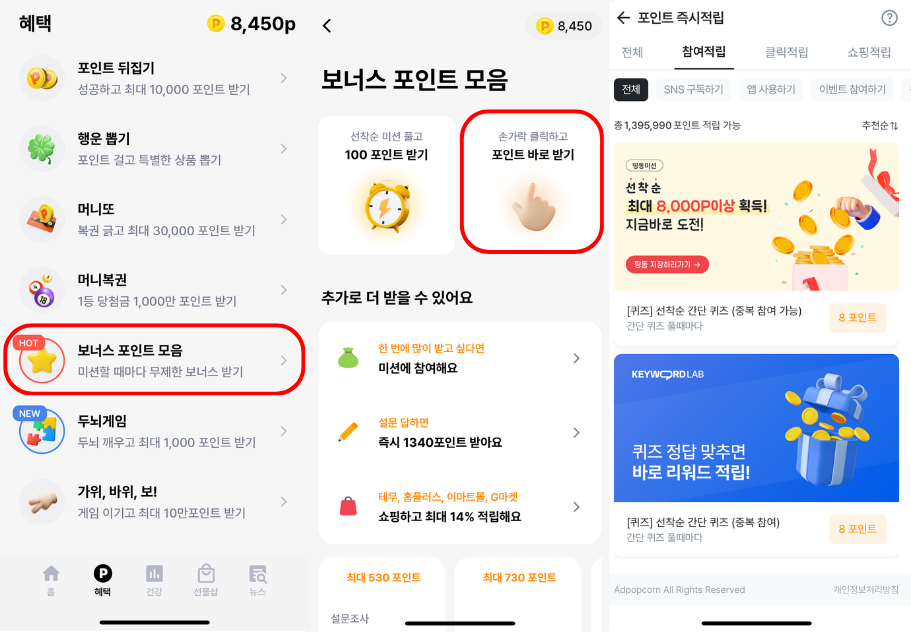Tap the home icon in bottom navigation

51,574
